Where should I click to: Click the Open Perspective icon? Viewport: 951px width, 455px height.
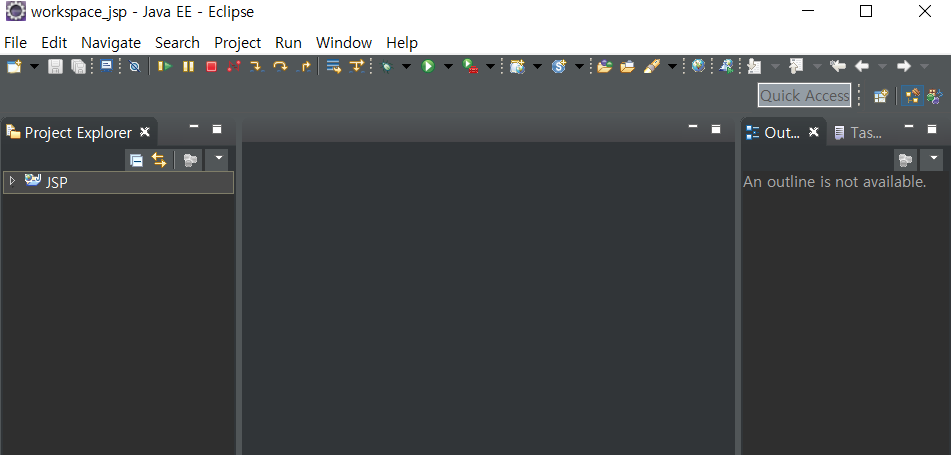pyautogui.click(x=881, y=96)
